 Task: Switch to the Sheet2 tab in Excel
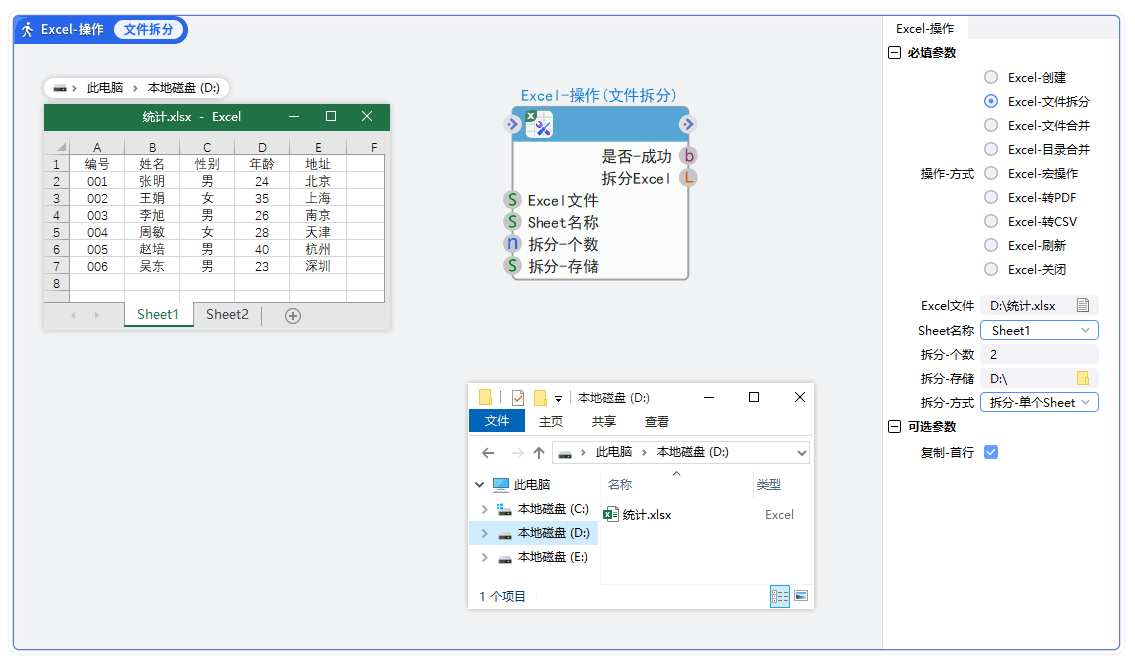(x=226, y=315)
